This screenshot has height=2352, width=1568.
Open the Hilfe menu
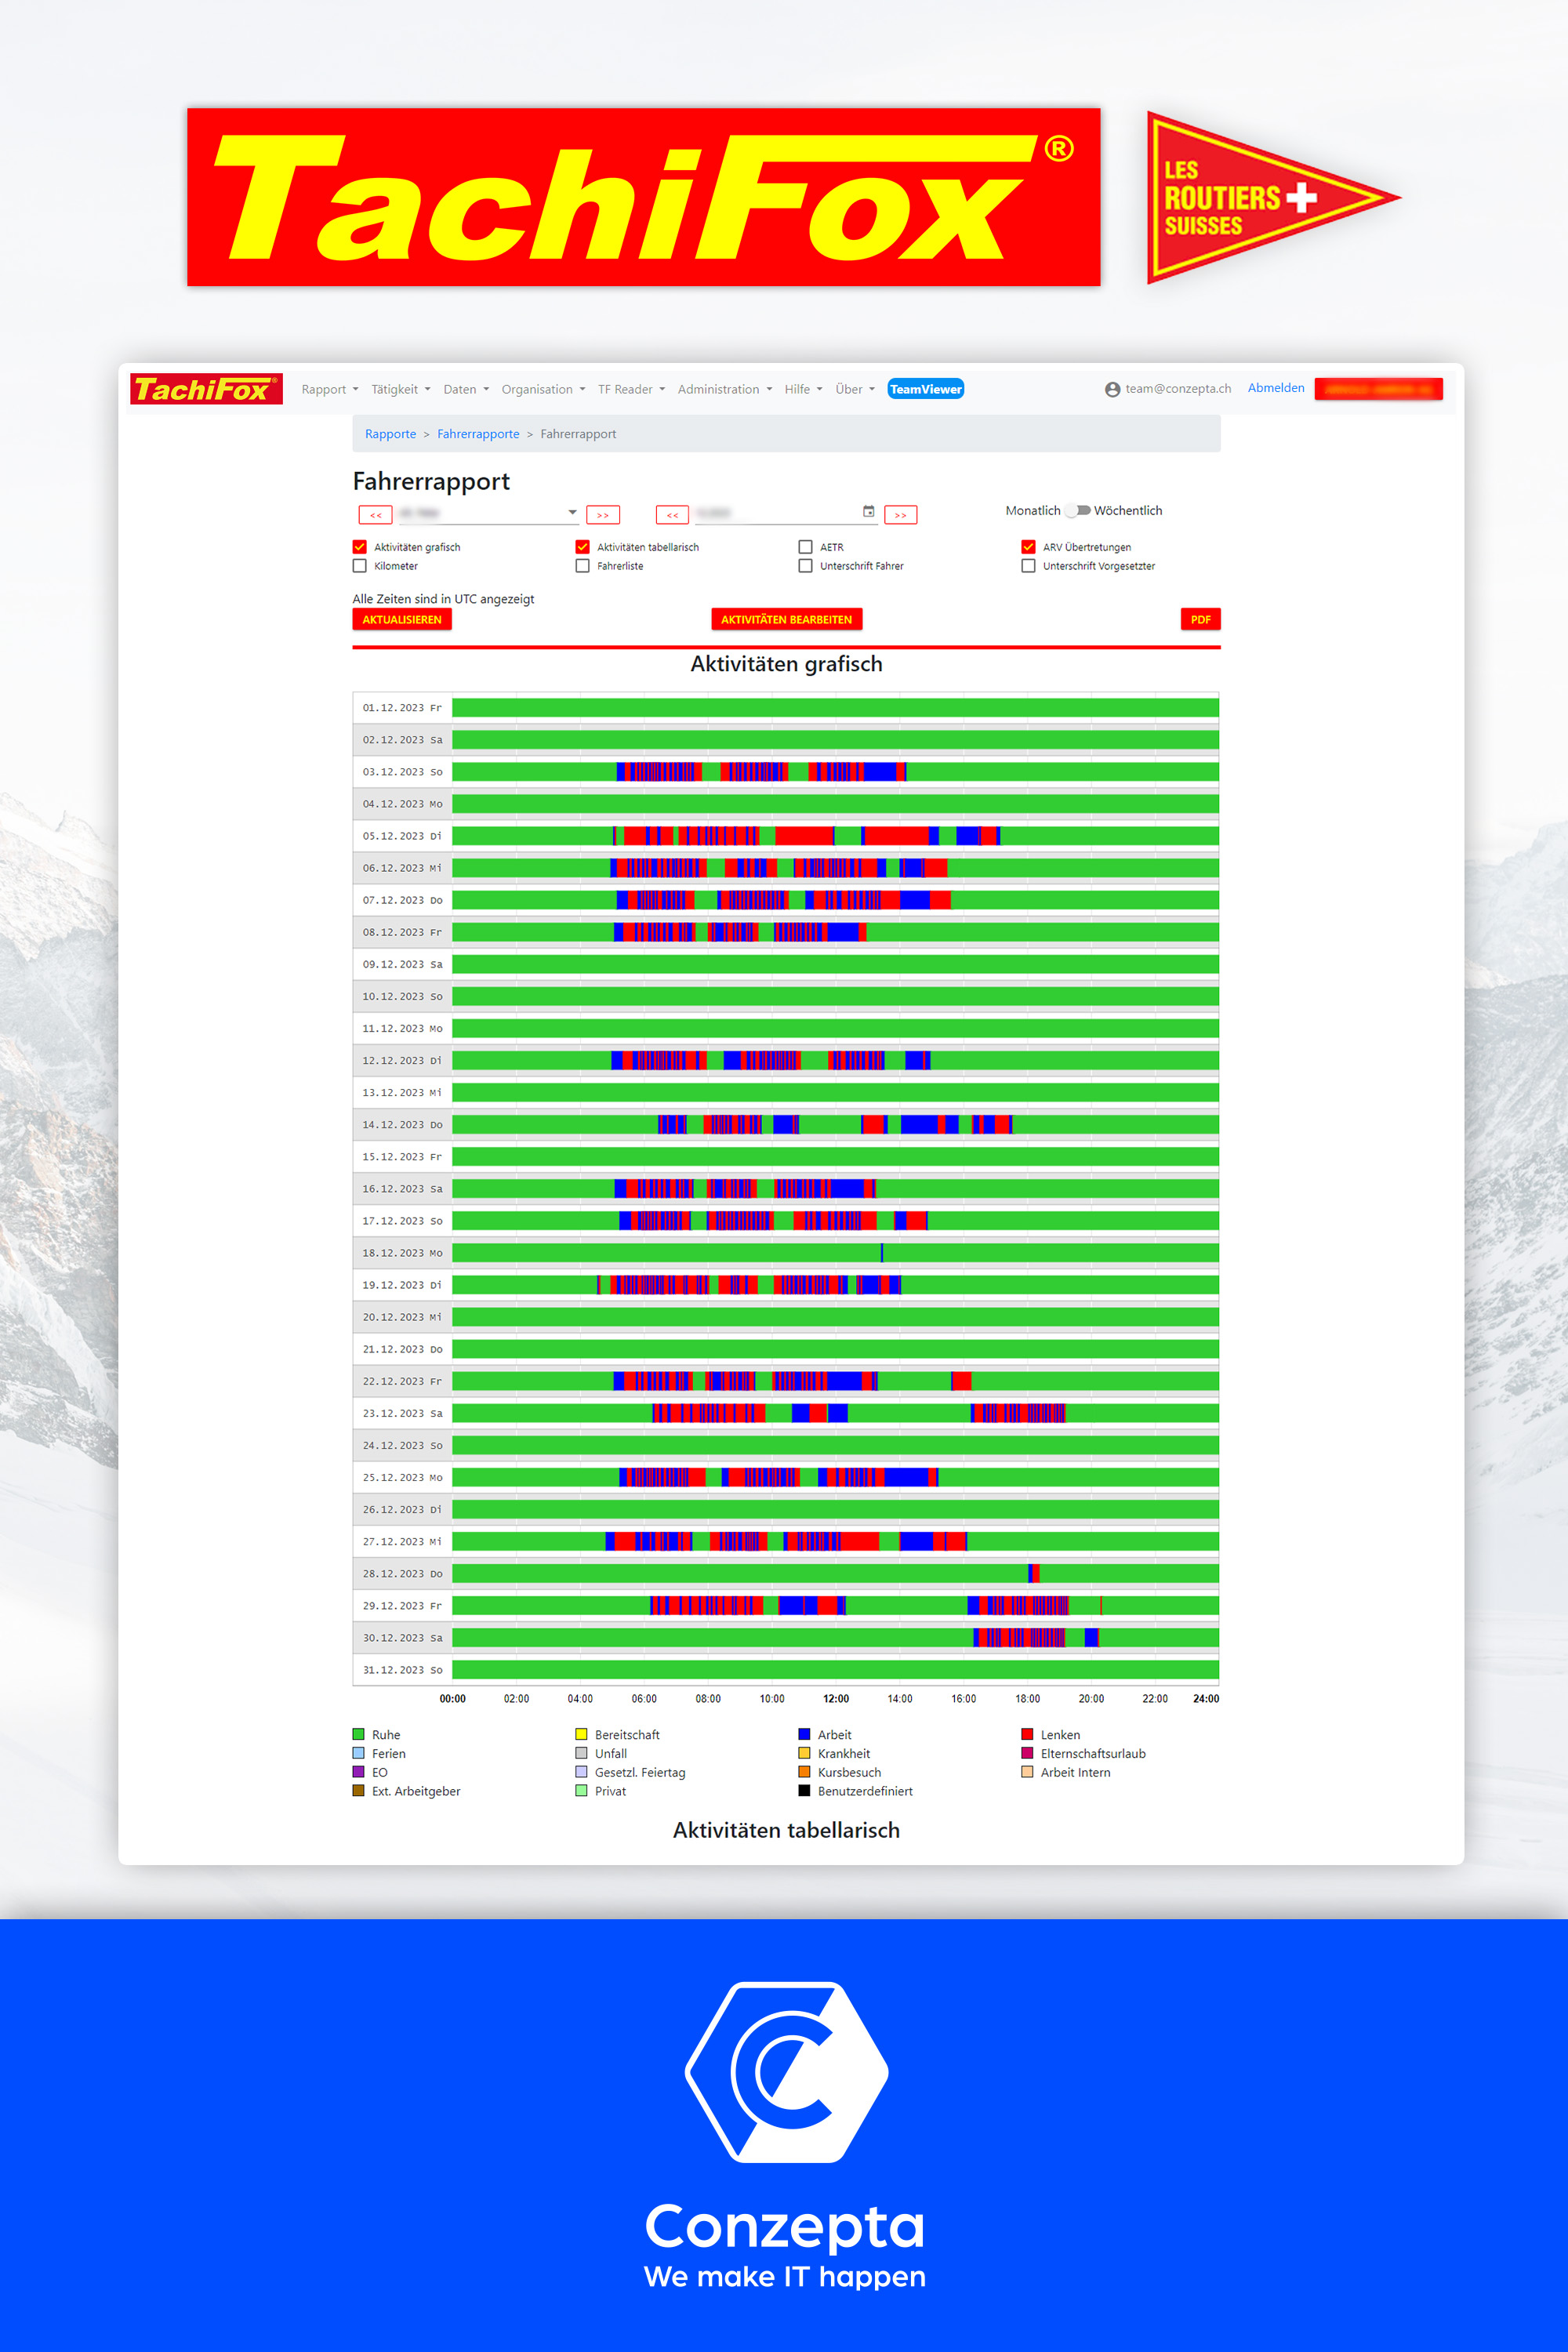pyautogui.click(x=803, y=389)
